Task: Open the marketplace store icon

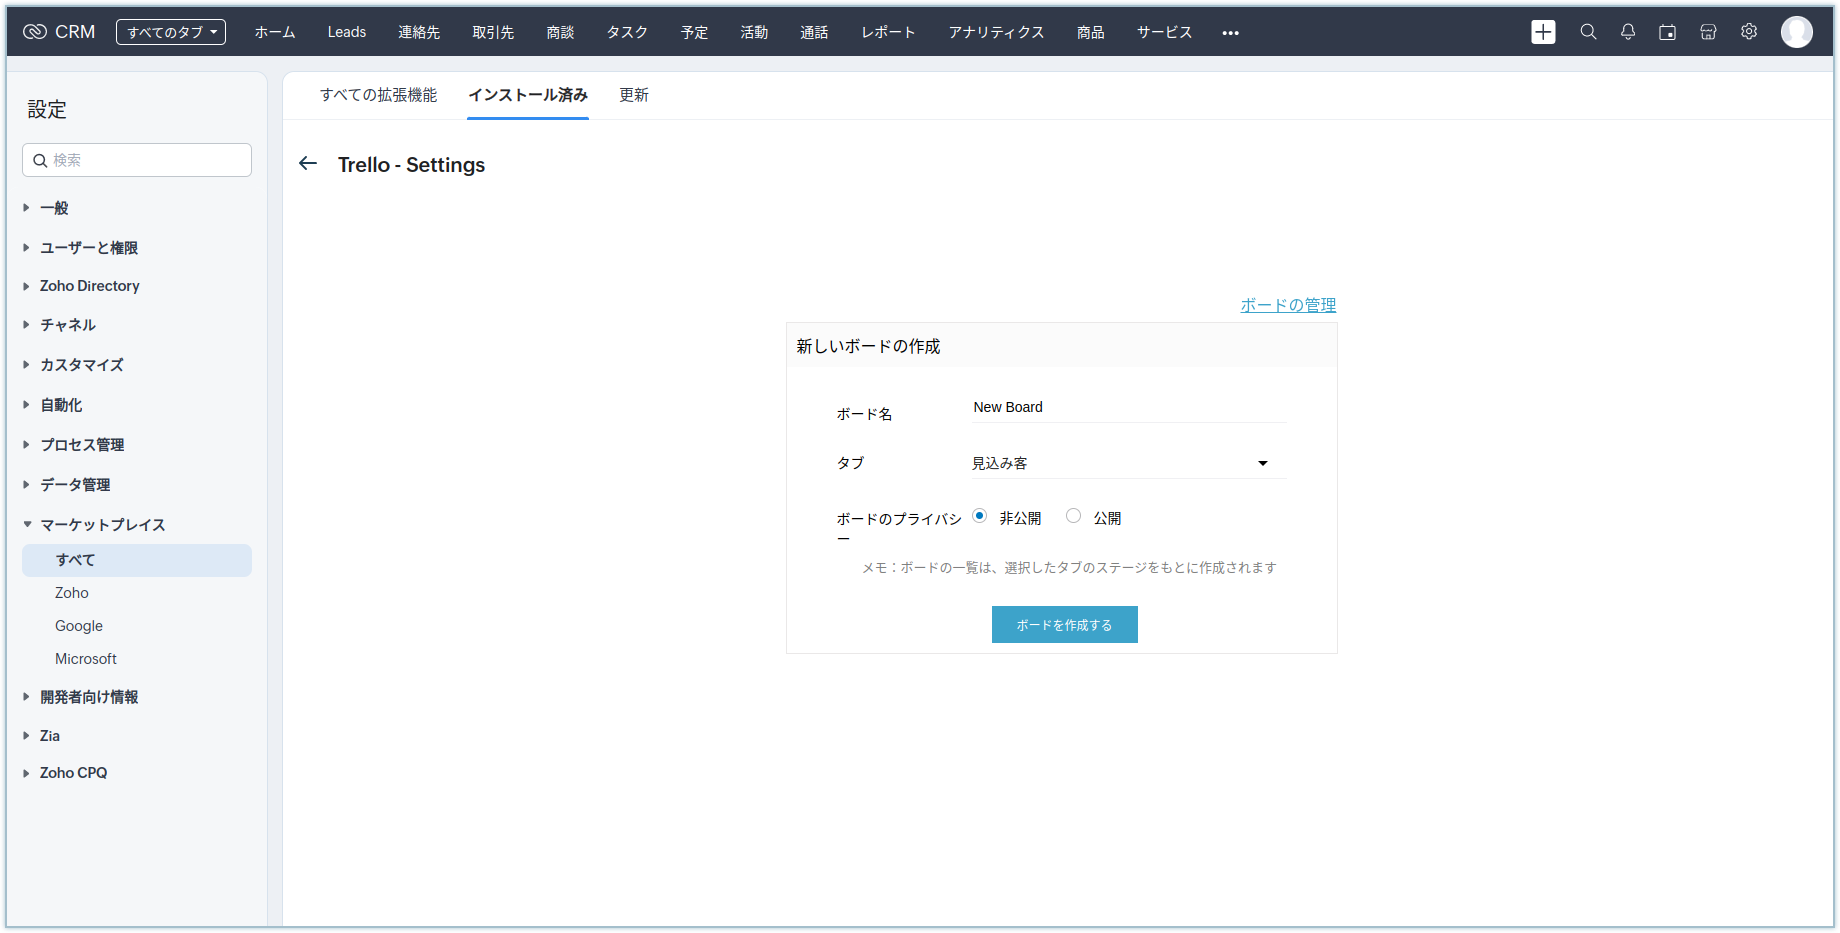Action: [1708, 32]
